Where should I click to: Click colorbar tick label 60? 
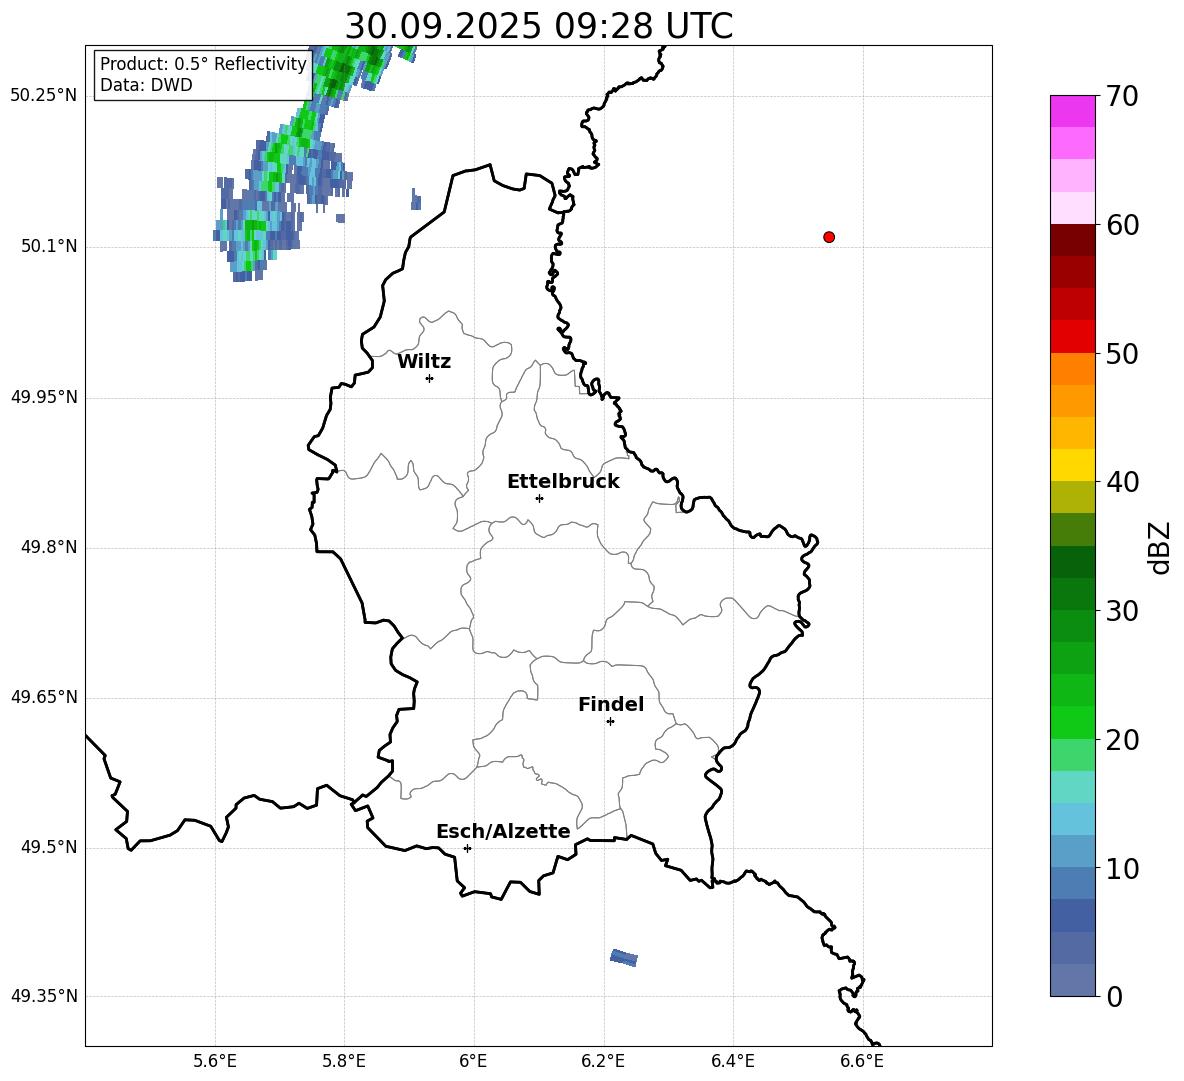point(1122,225)
